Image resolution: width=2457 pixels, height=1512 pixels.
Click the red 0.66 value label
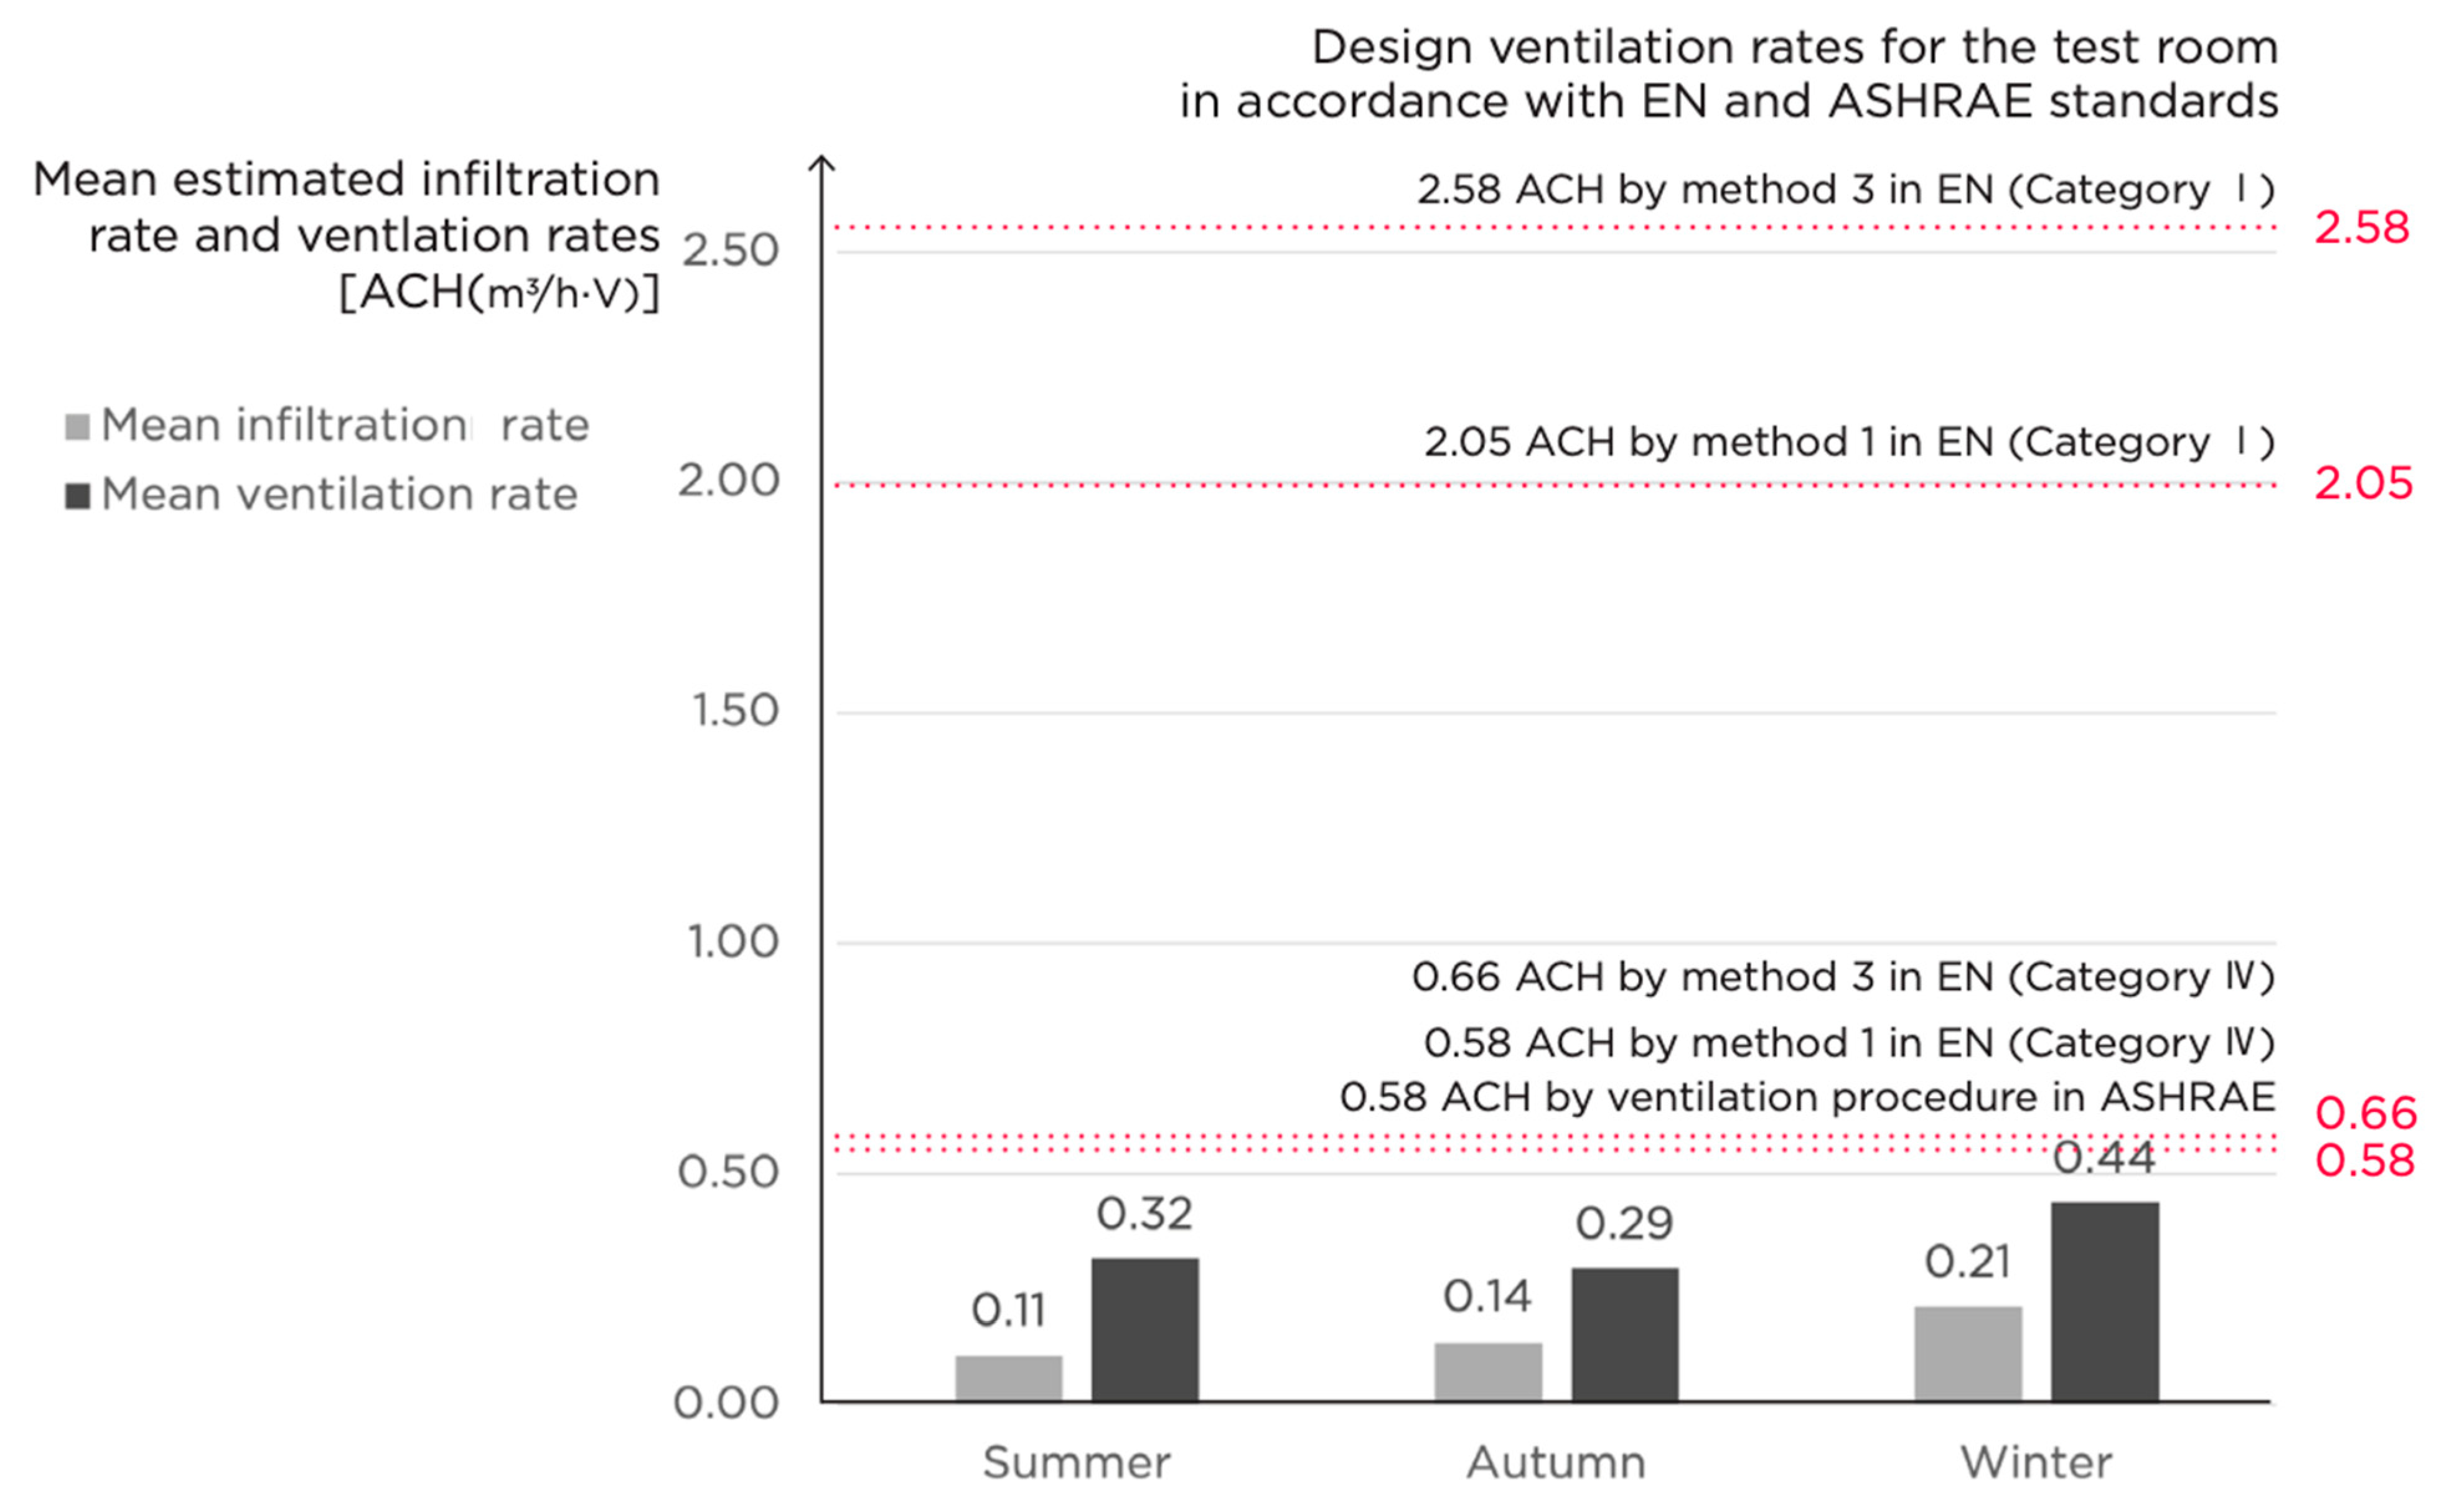(2365, 1113)
